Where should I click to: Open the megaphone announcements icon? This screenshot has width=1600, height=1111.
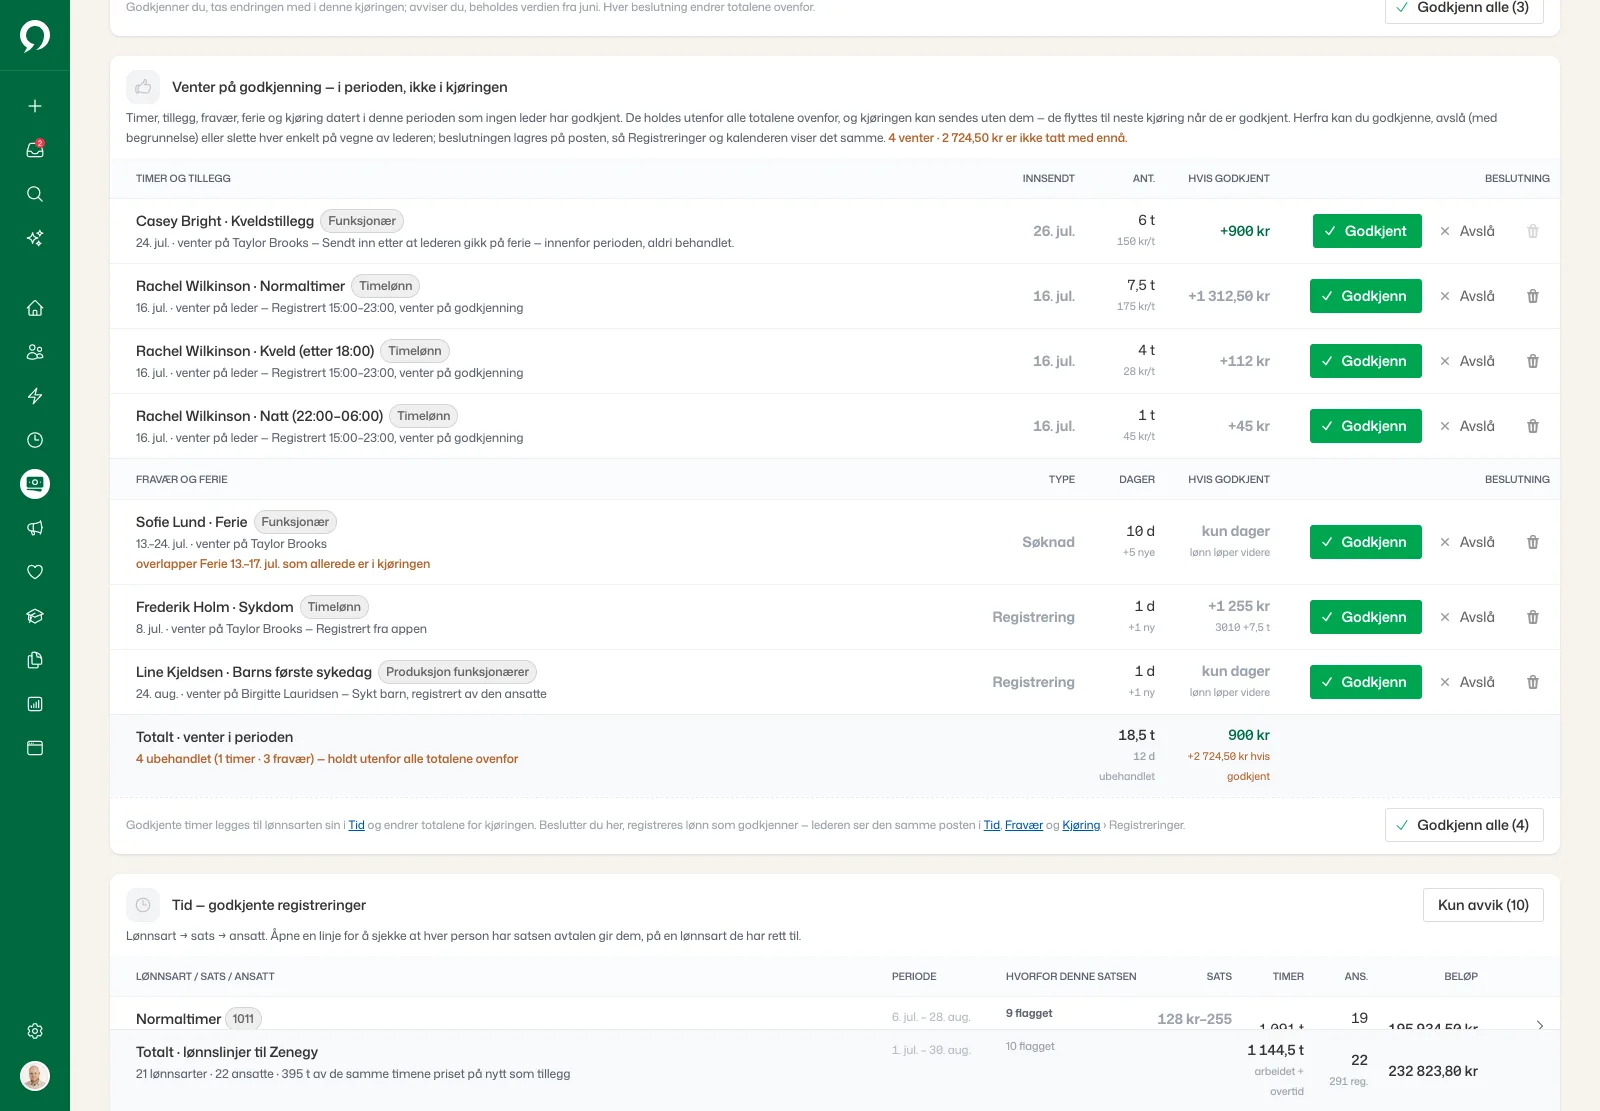pos(35,528)
